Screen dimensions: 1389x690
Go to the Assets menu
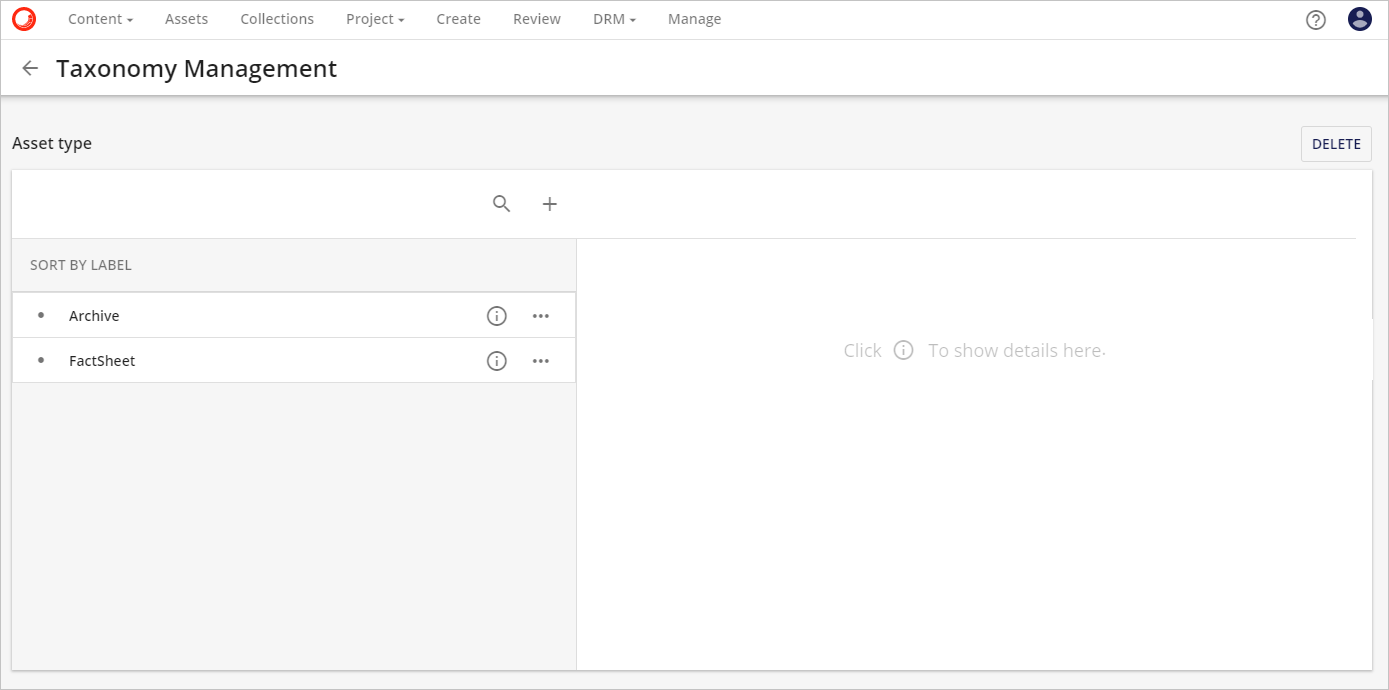point(186,19)
